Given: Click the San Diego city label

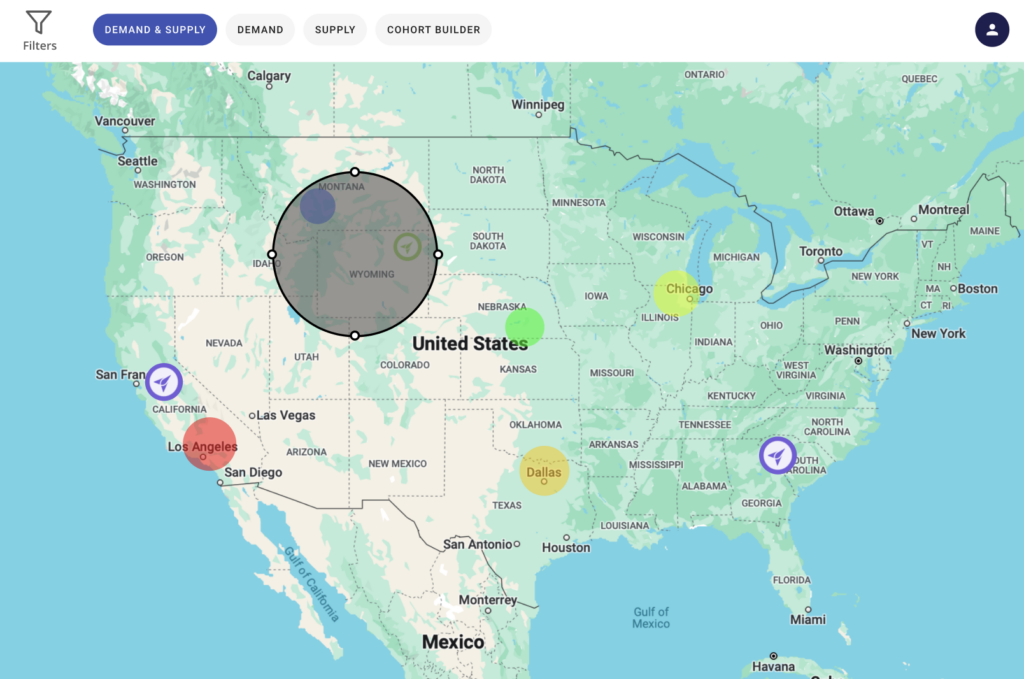Looking at the screenshot, I should [x=253, y=472].
